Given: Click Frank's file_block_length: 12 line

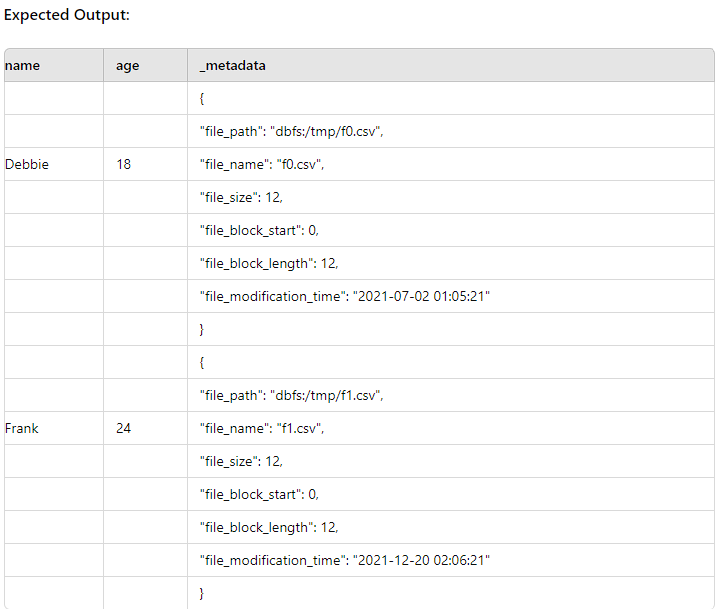Looking at the screenshot, I should (x=269, y=527).
